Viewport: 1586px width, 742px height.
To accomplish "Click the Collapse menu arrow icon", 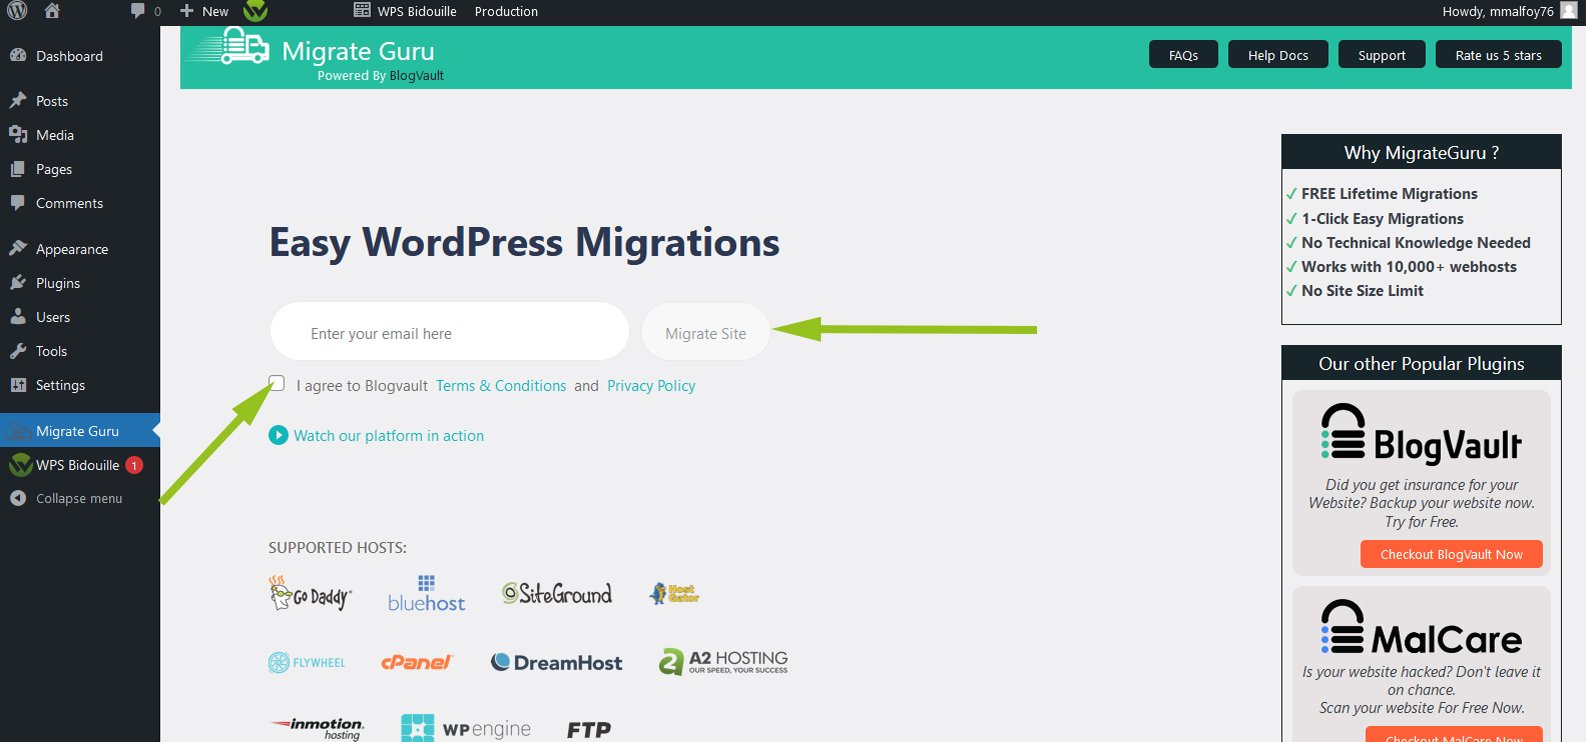I will (18, 498).
